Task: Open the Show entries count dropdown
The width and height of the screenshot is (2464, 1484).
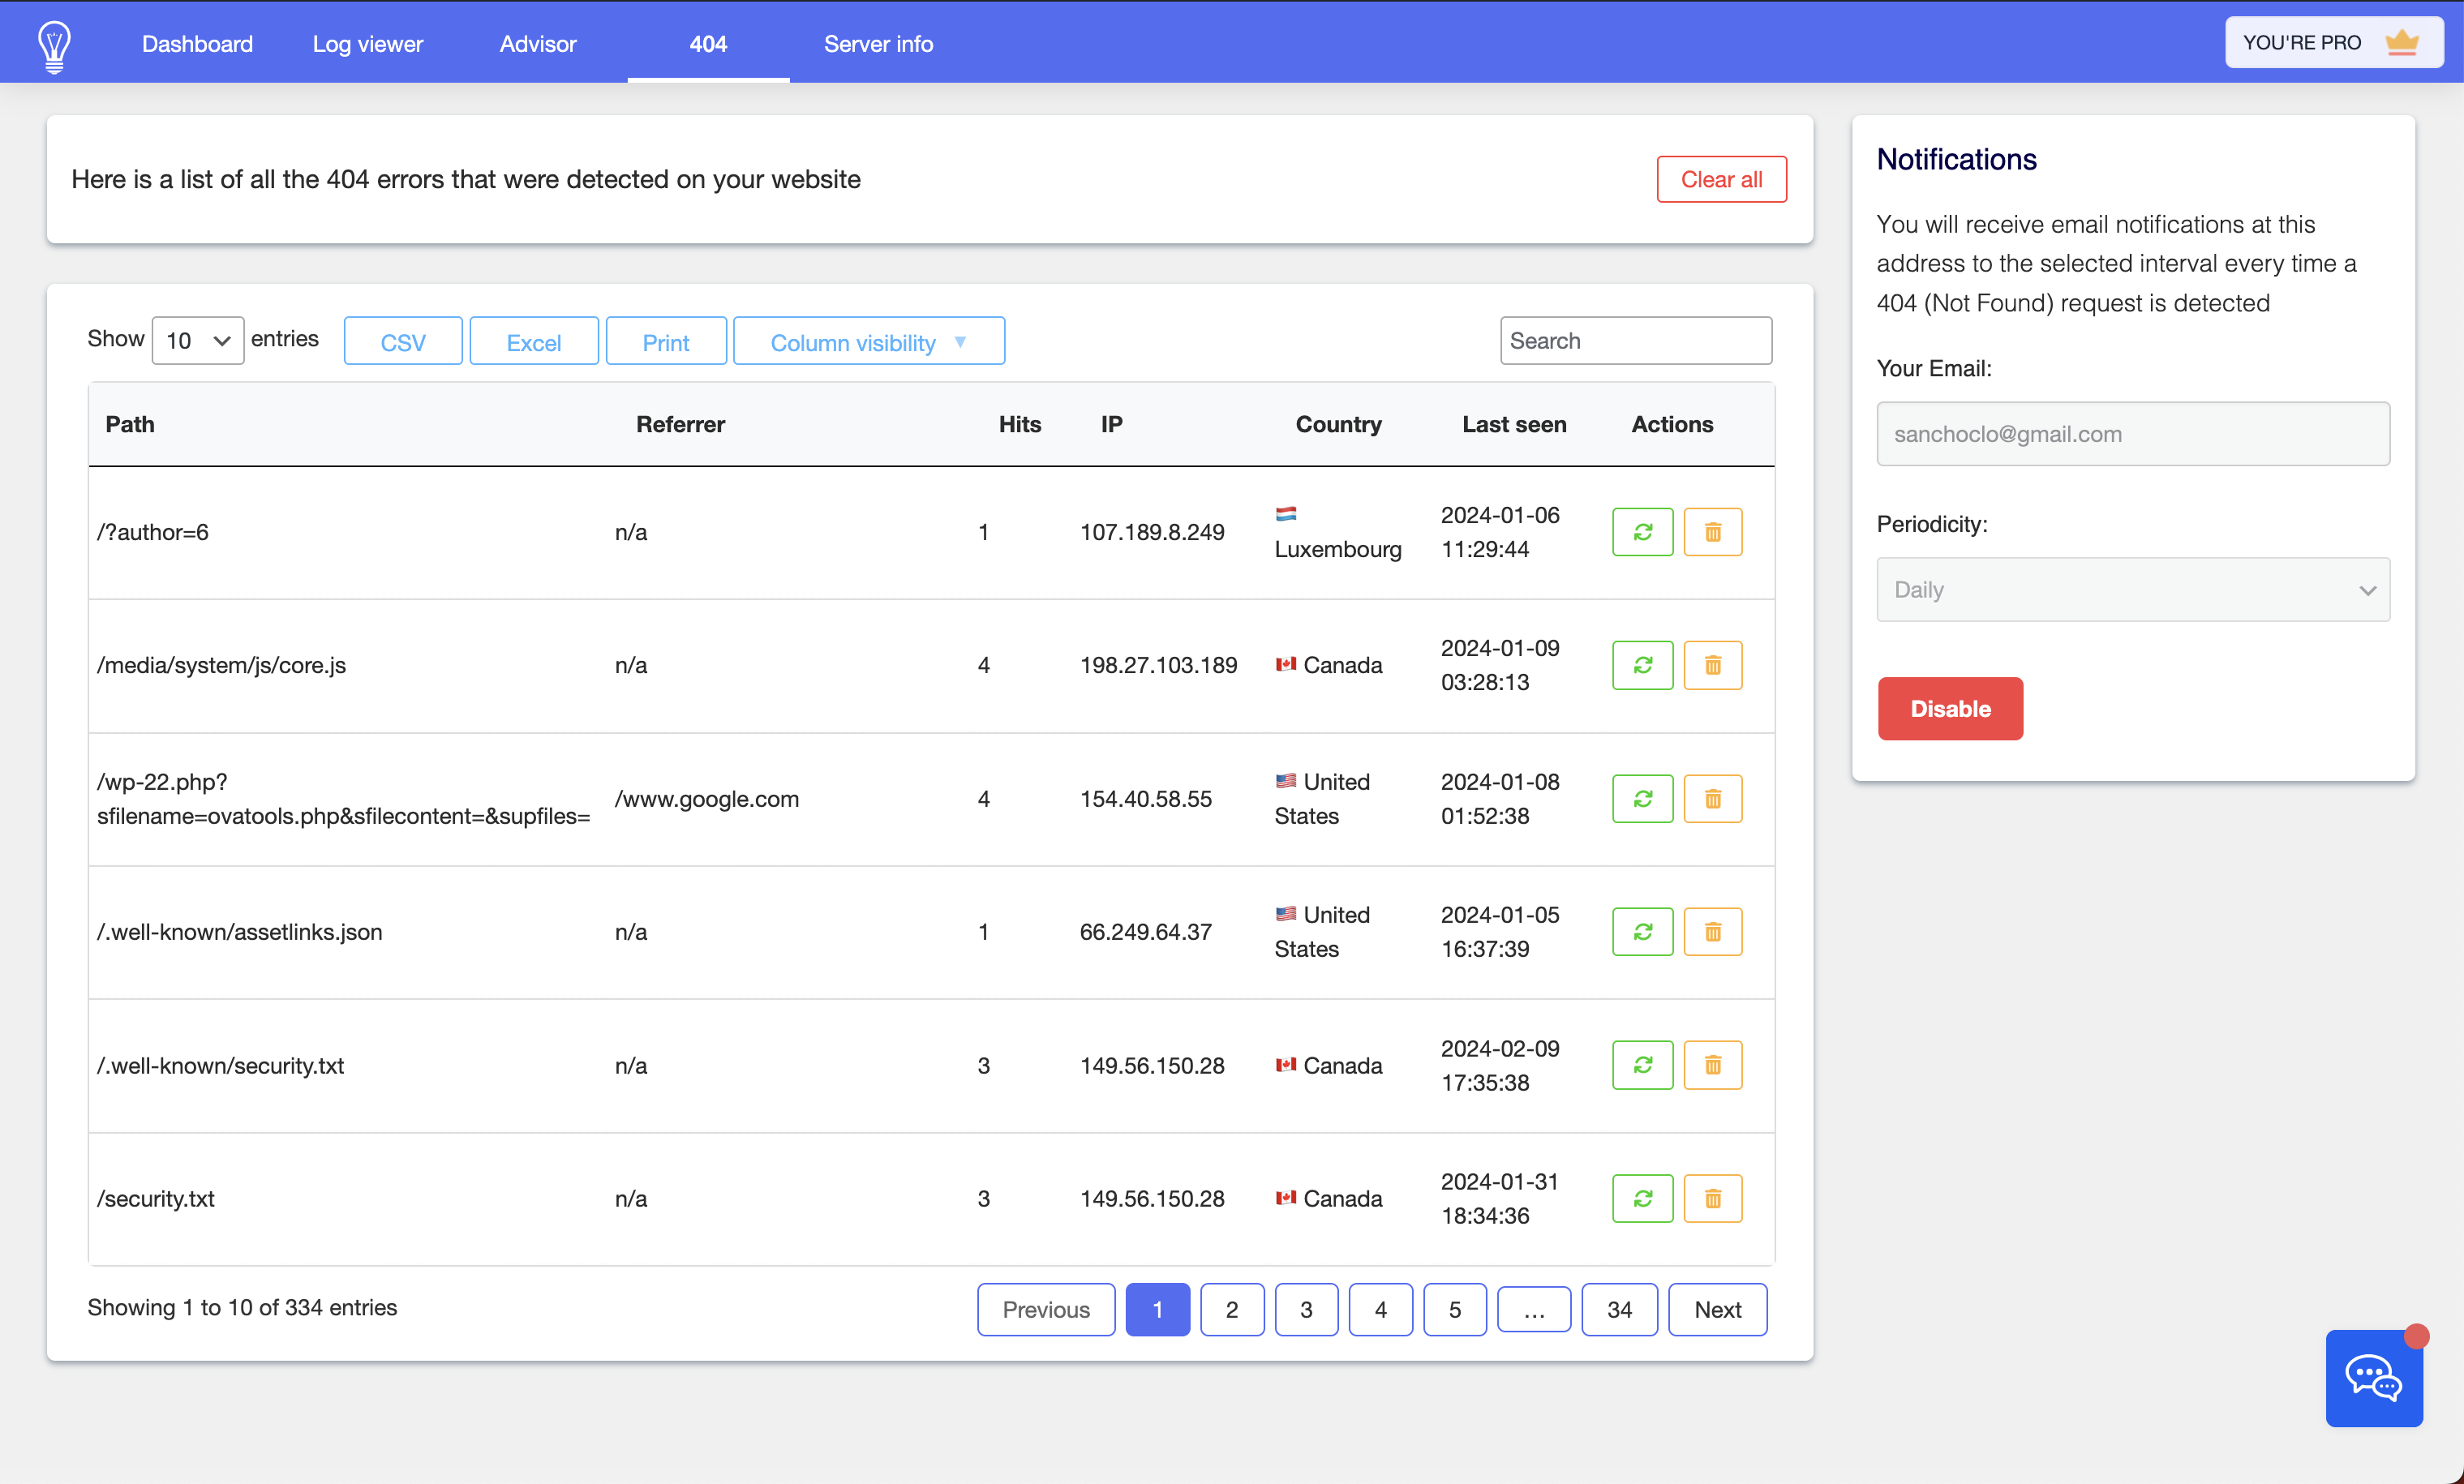Action: 197,341
